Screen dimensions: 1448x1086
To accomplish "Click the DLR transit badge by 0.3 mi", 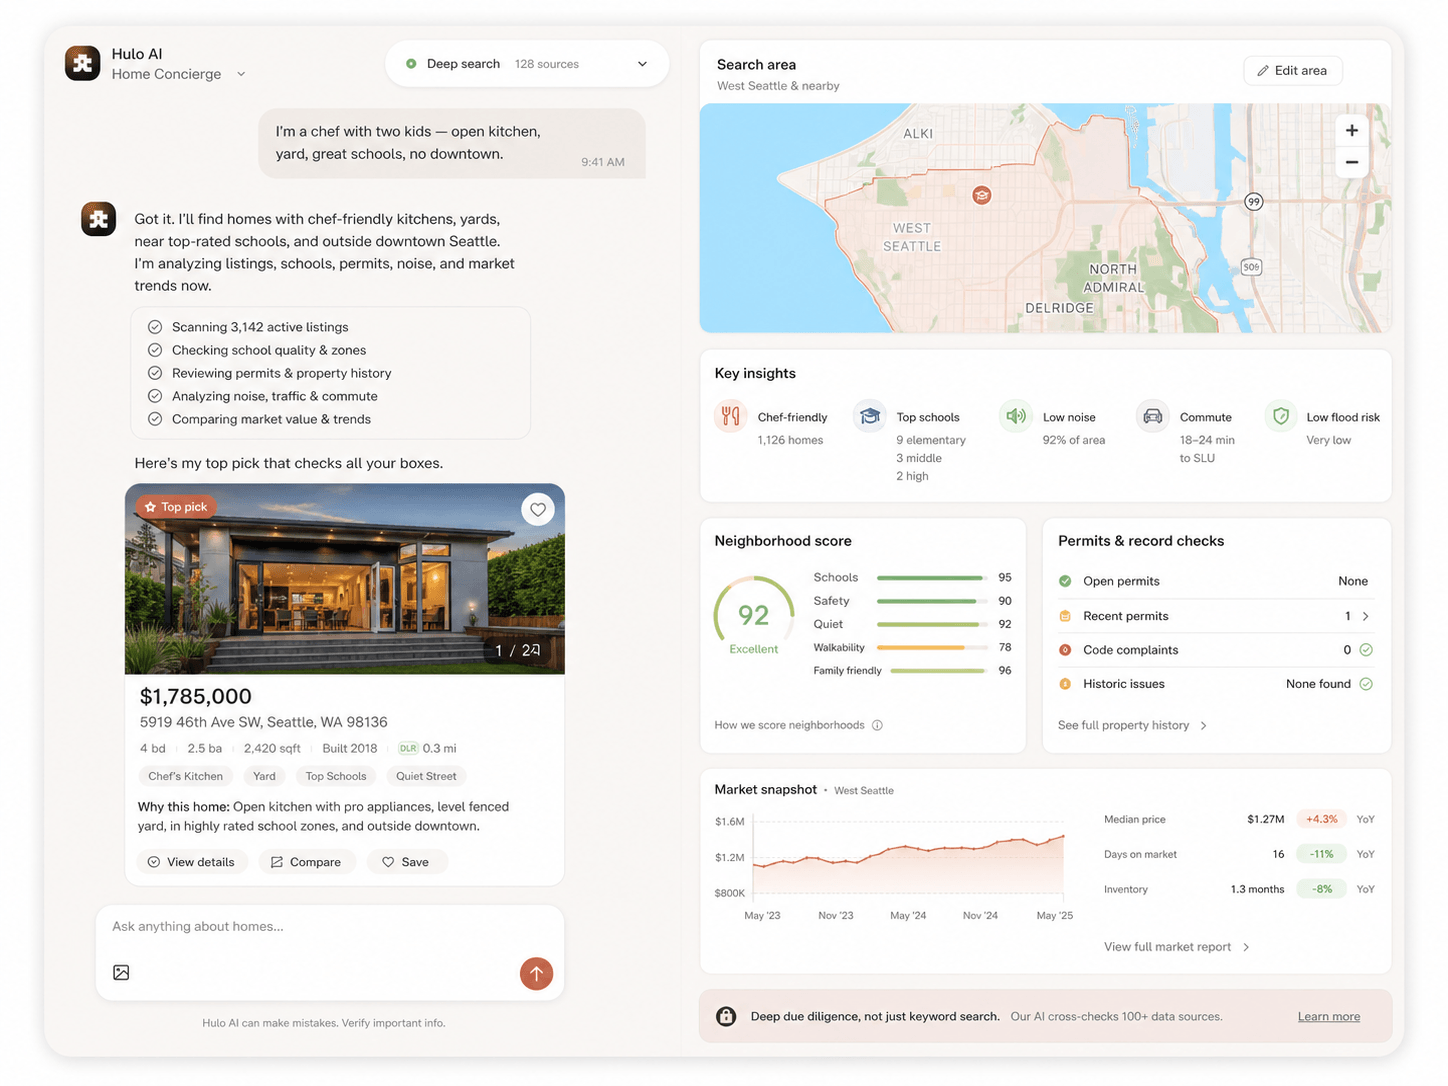I will [408, 749].
